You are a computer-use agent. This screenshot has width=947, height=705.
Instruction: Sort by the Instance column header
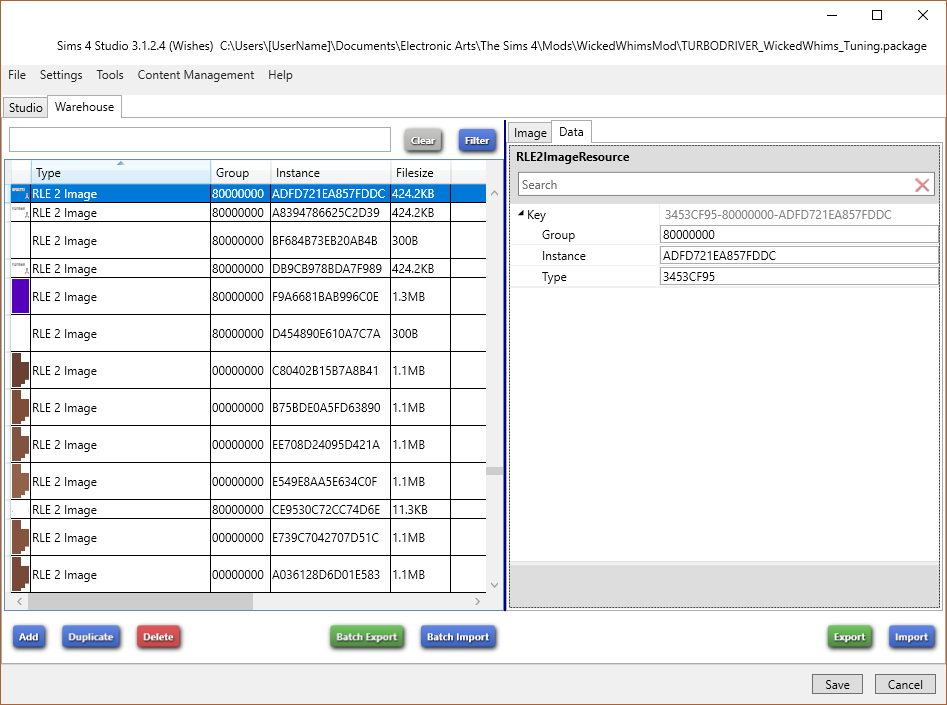click(331, 173)
